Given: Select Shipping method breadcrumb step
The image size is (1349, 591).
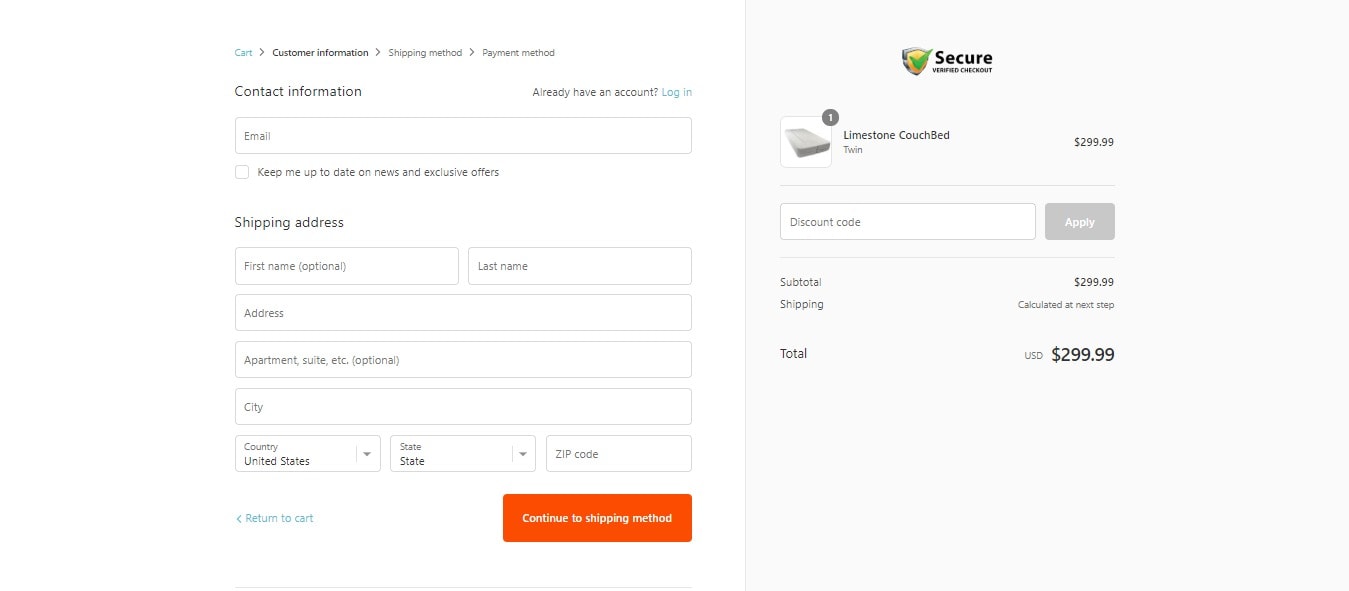Looking at the screenshot, I should [x=425, y=53].
